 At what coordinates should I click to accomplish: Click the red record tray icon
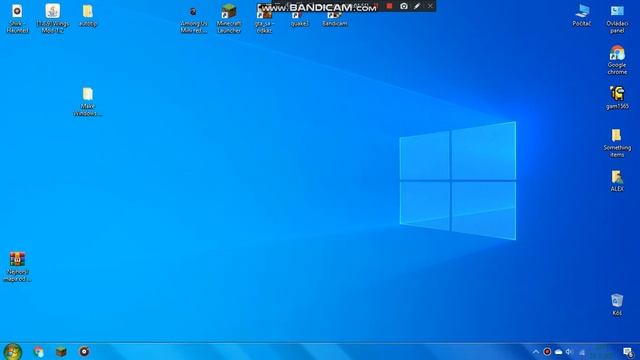[x=547, y=352]
